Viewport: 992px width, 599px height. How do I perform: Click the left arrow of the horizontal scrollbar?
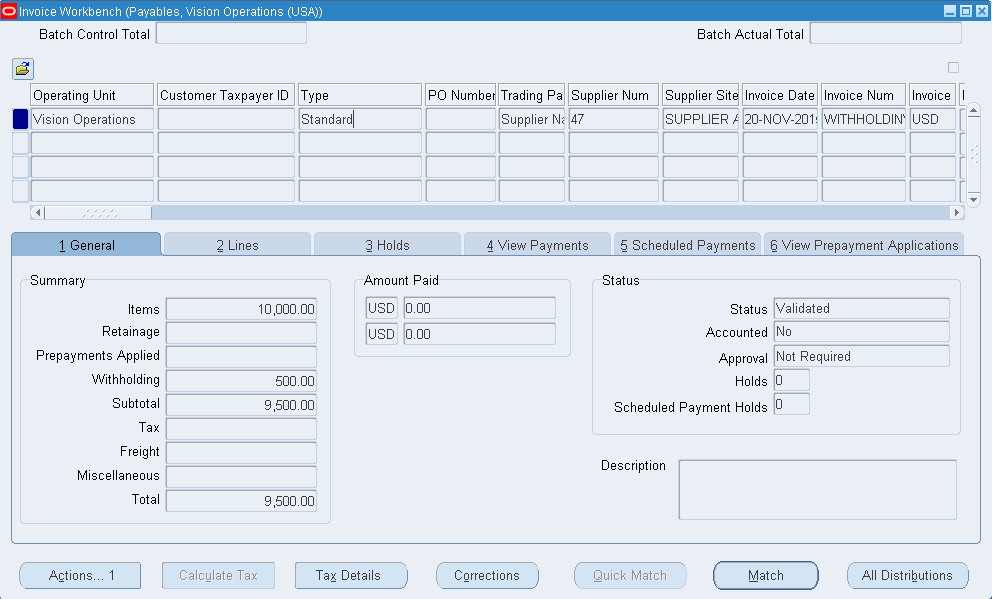pos(38,213)
